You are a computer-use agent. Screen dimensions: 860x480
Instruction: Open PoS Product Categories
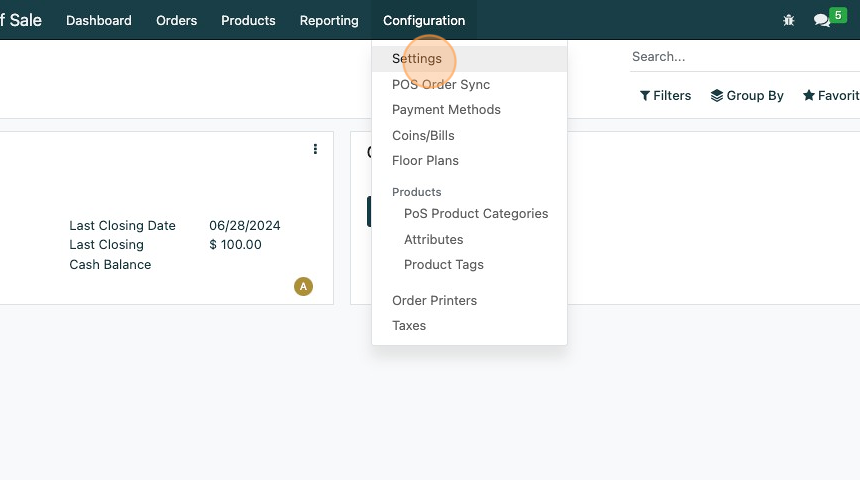(476, 214)
